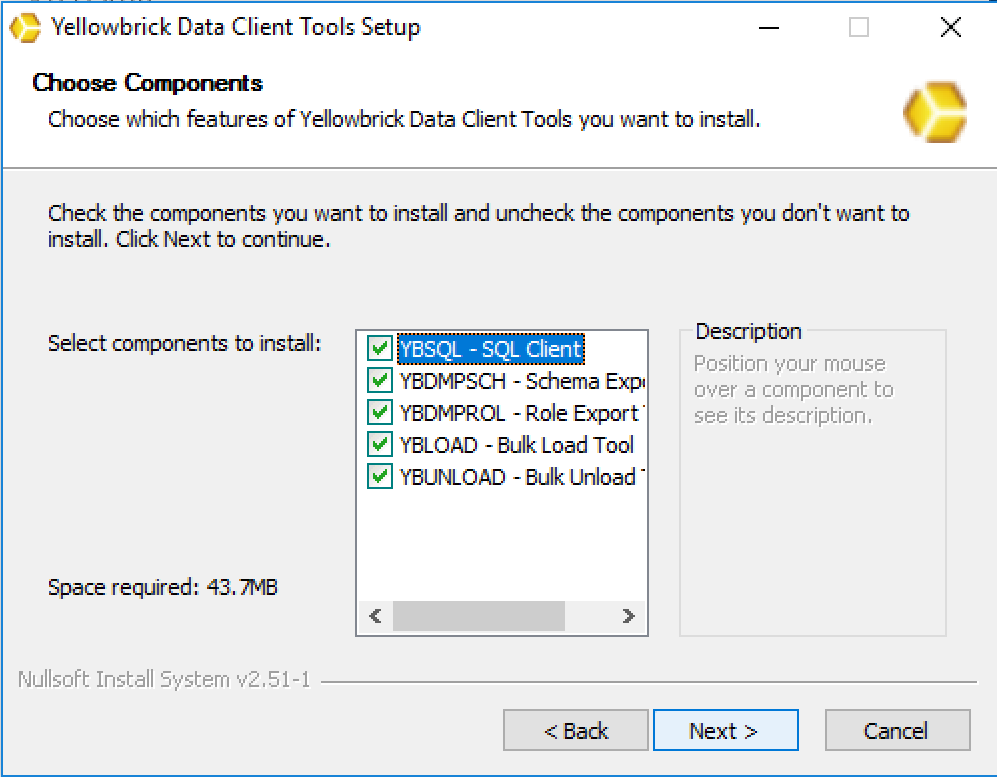997x777 pixels.
Task: Select the YBSQL - SQL Client list entry
Action: point(490,349)
